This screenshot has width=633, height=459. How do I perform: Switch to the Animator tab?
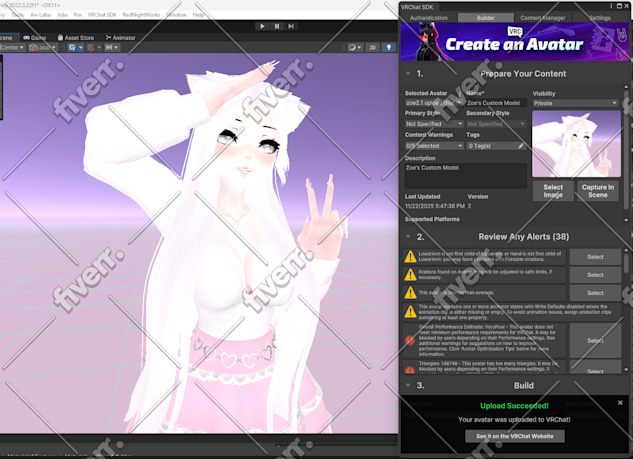coord(120,38)
